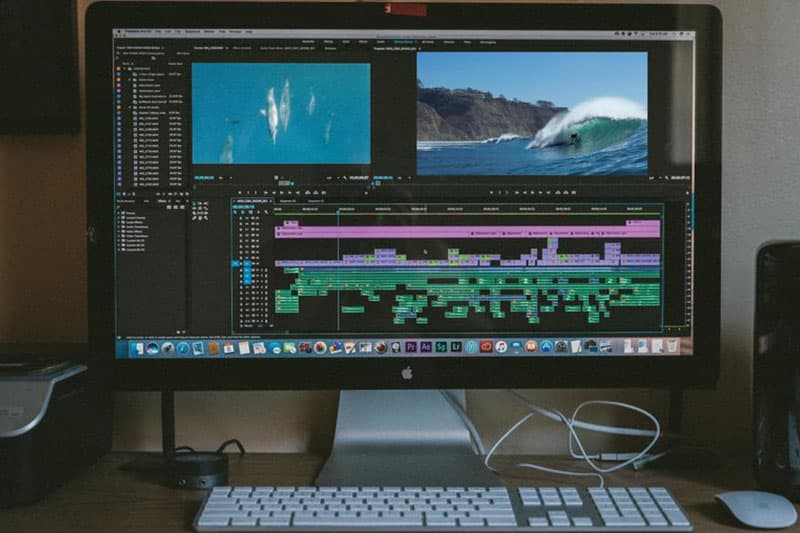This screenshot has height=533, width=800.
Task: Open Lightroom icon in the Dock
Action: tap(455, 347)
